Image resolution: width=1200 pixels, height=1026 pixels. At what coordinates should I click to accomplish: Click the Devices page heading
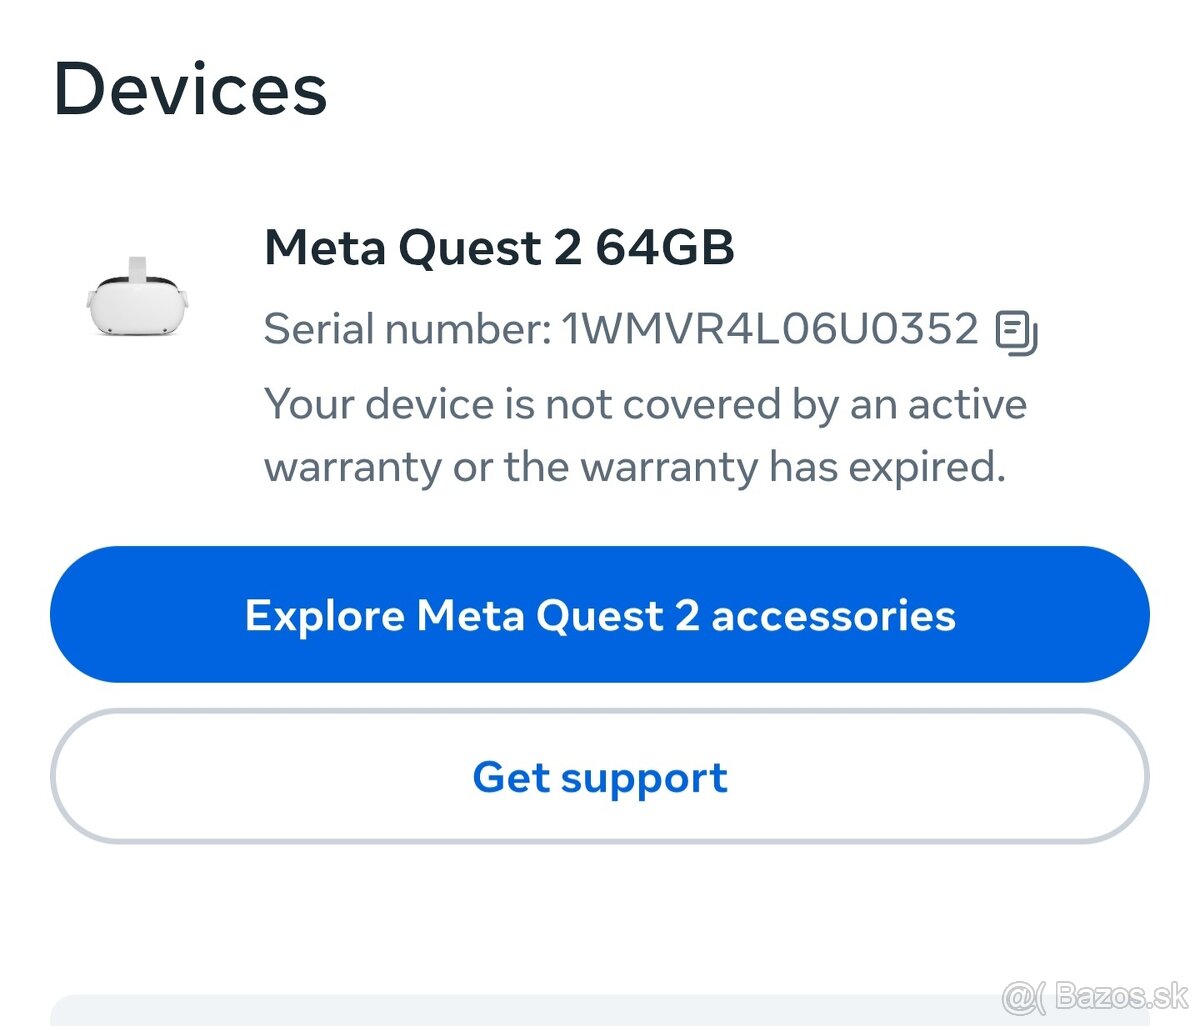coord(192,88)
